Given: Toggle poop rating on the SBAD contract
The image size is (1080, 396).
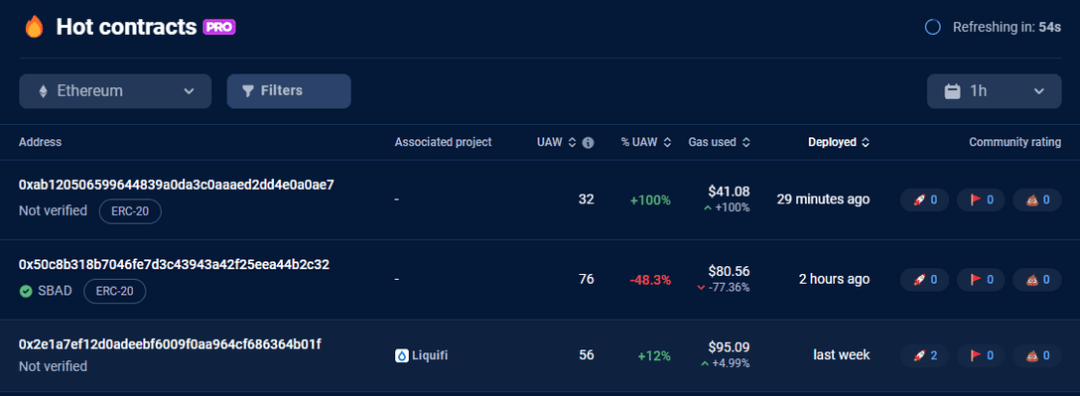Looking at the screenshot, I should (x=1037, y=279).
